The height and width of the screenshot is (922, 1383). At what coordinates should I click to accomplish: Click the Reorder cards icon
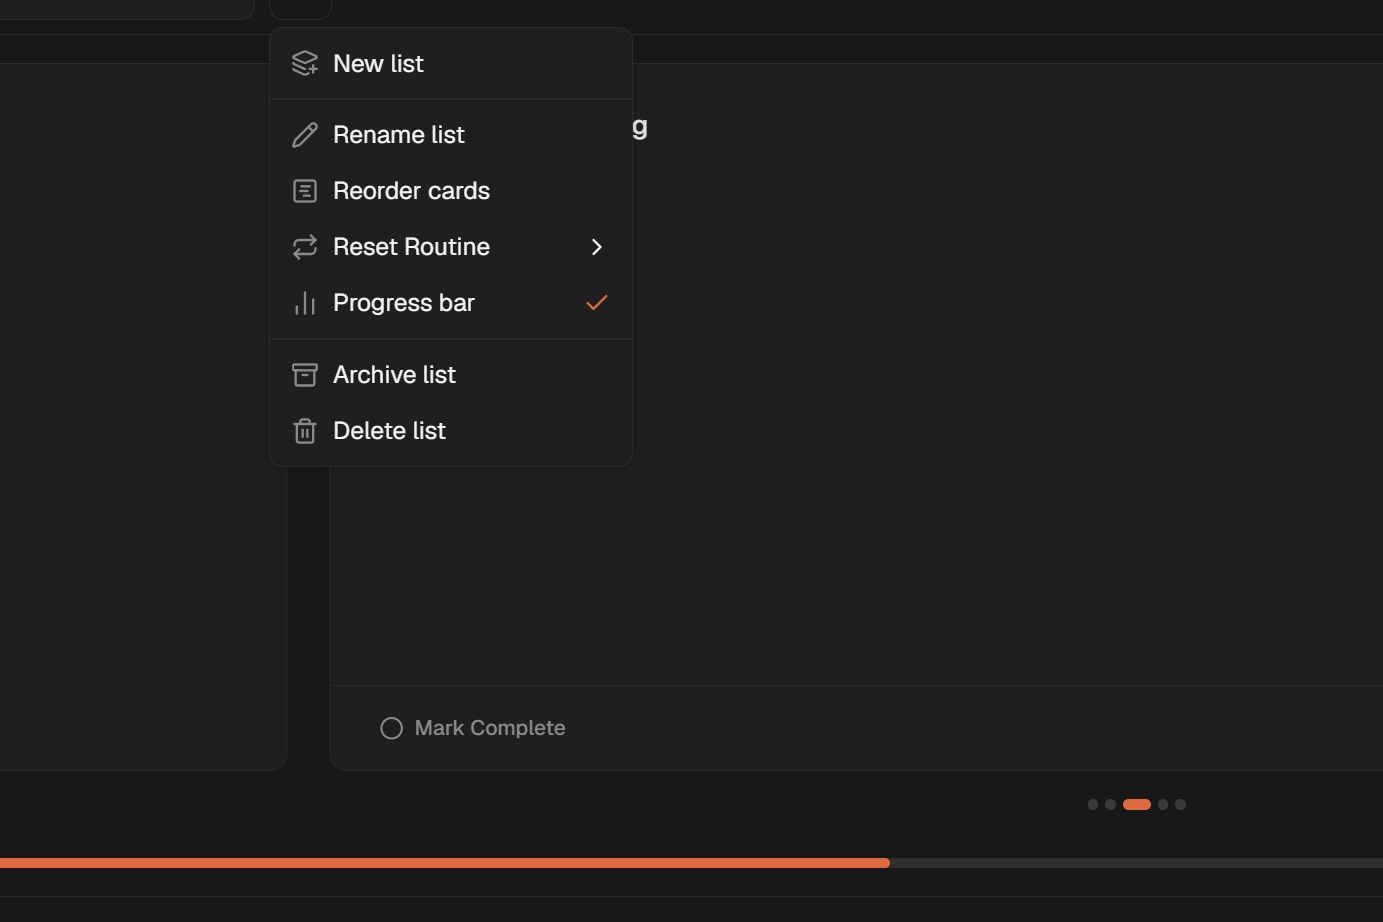305,191
